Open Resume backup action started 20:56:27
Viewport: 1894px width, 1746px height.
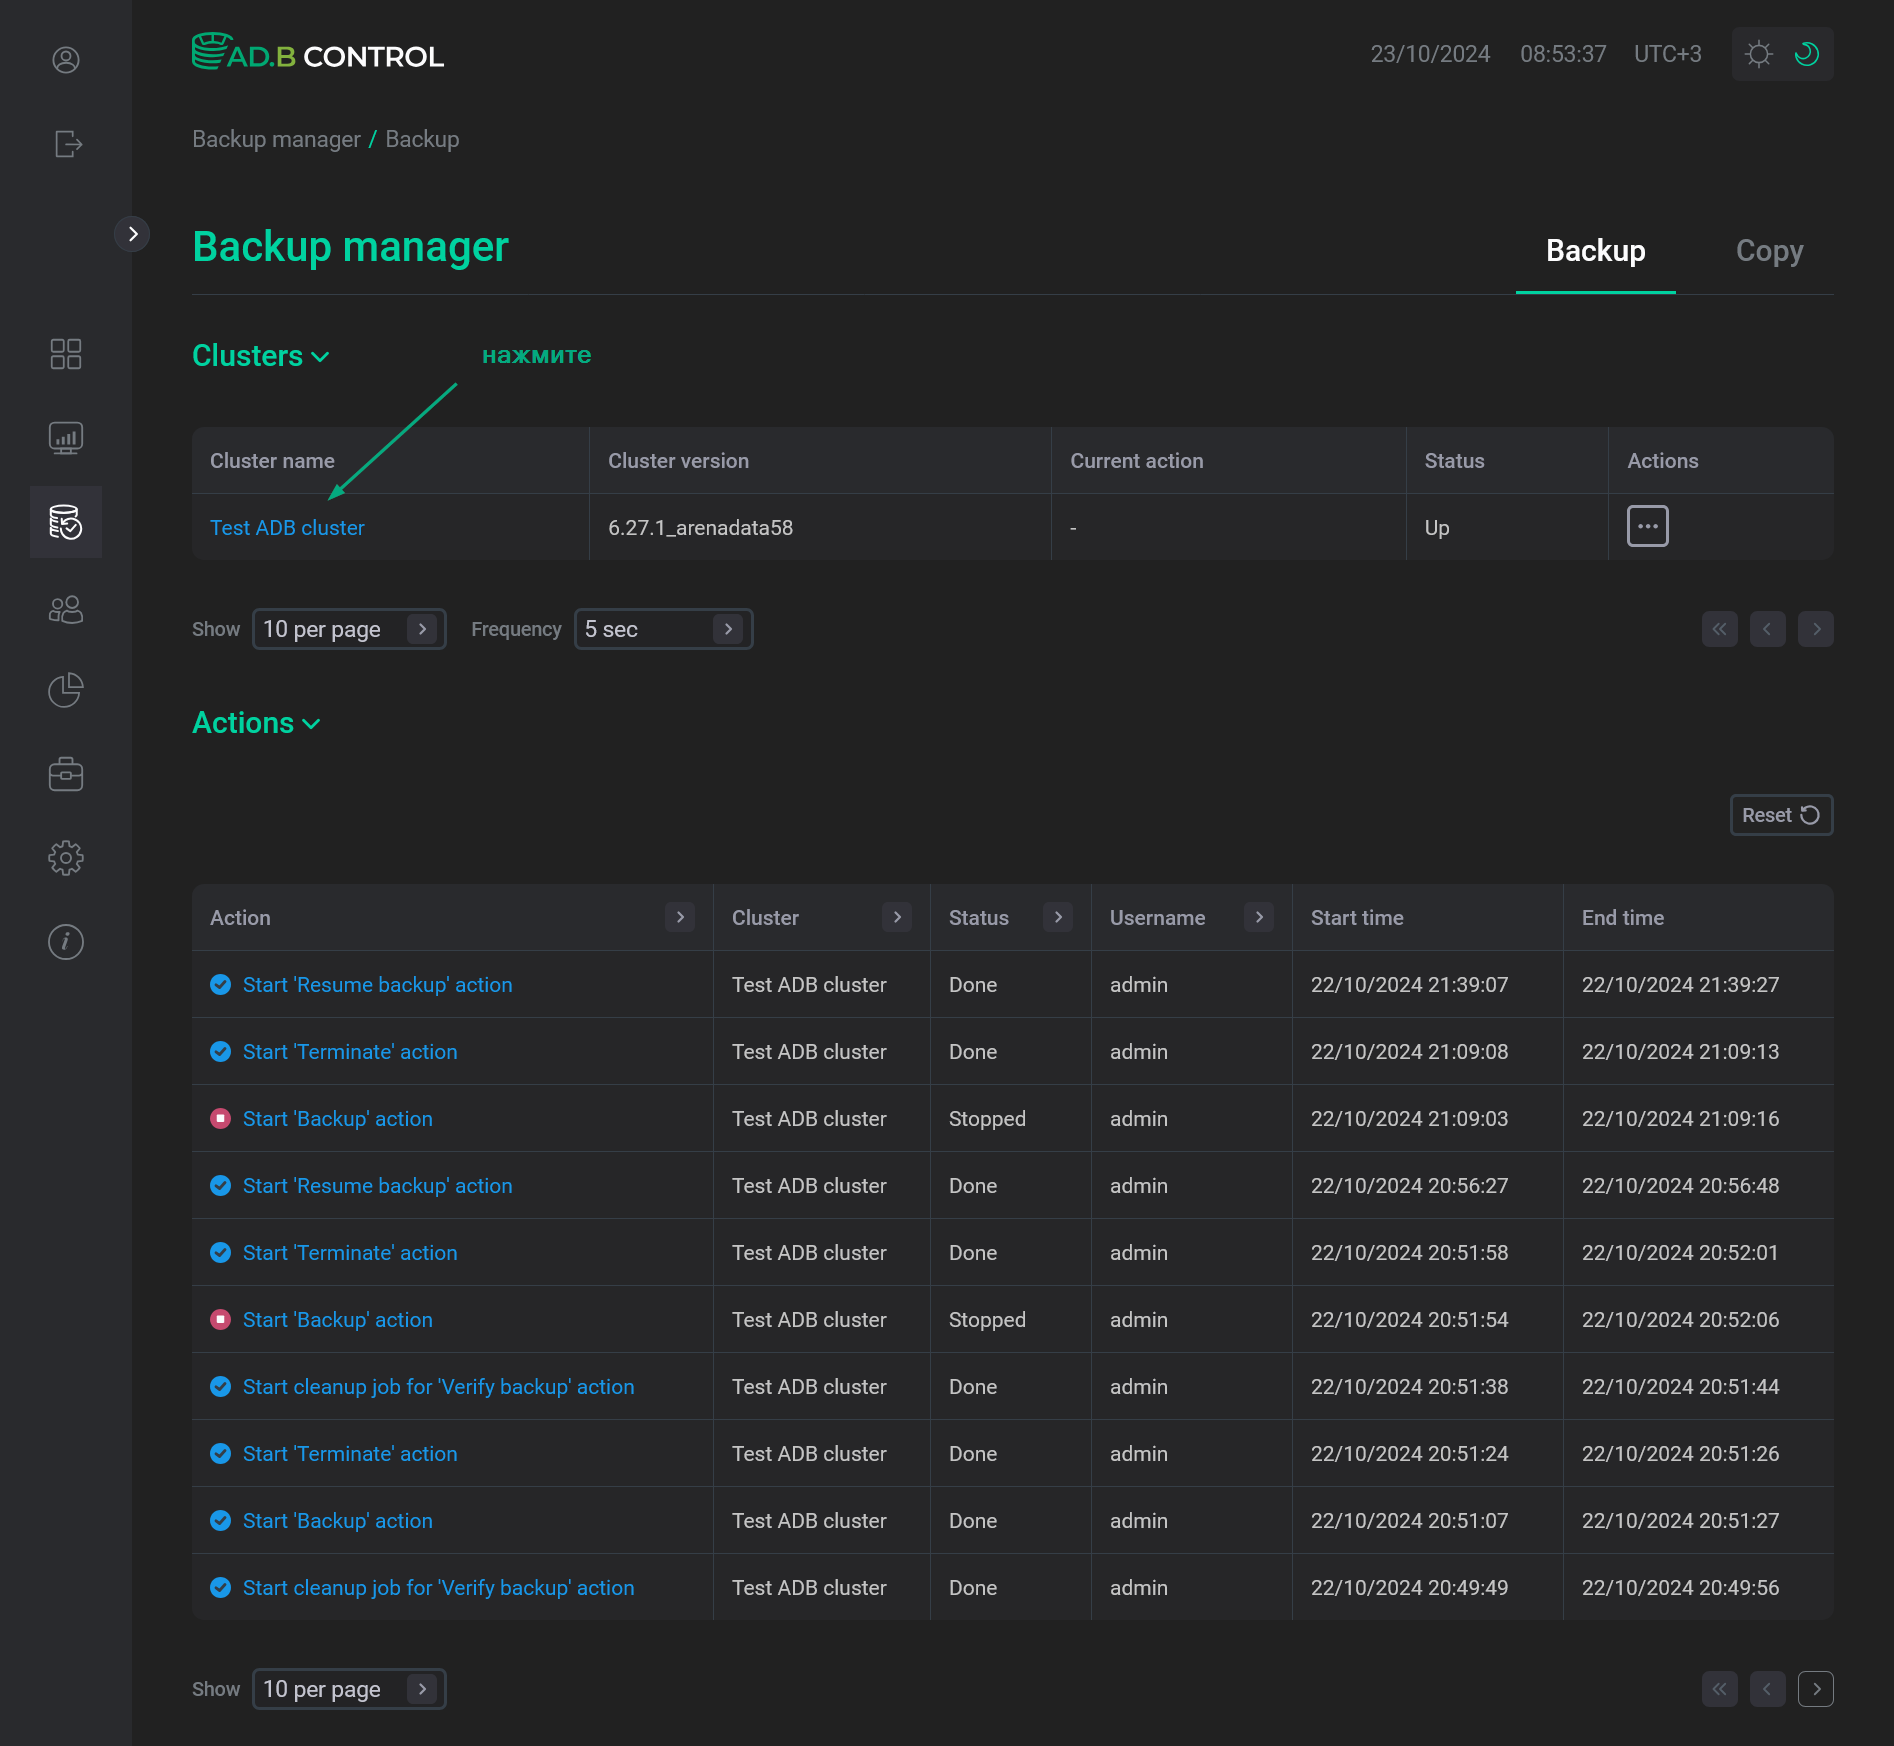[x=377, y=1186]
